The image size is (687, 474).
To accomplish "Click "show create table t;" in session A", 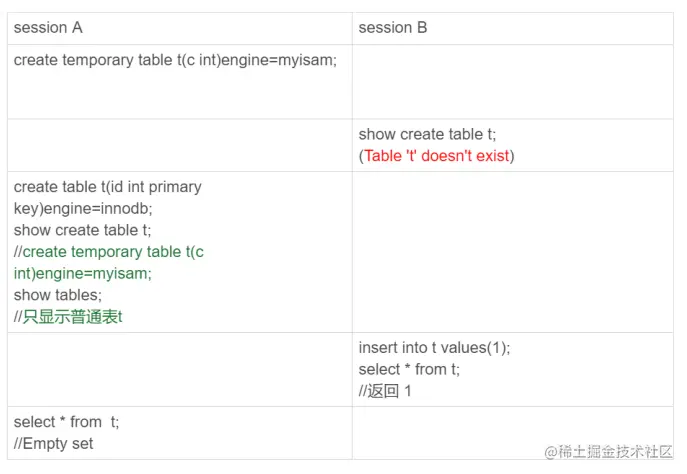I will click(82, 230).
